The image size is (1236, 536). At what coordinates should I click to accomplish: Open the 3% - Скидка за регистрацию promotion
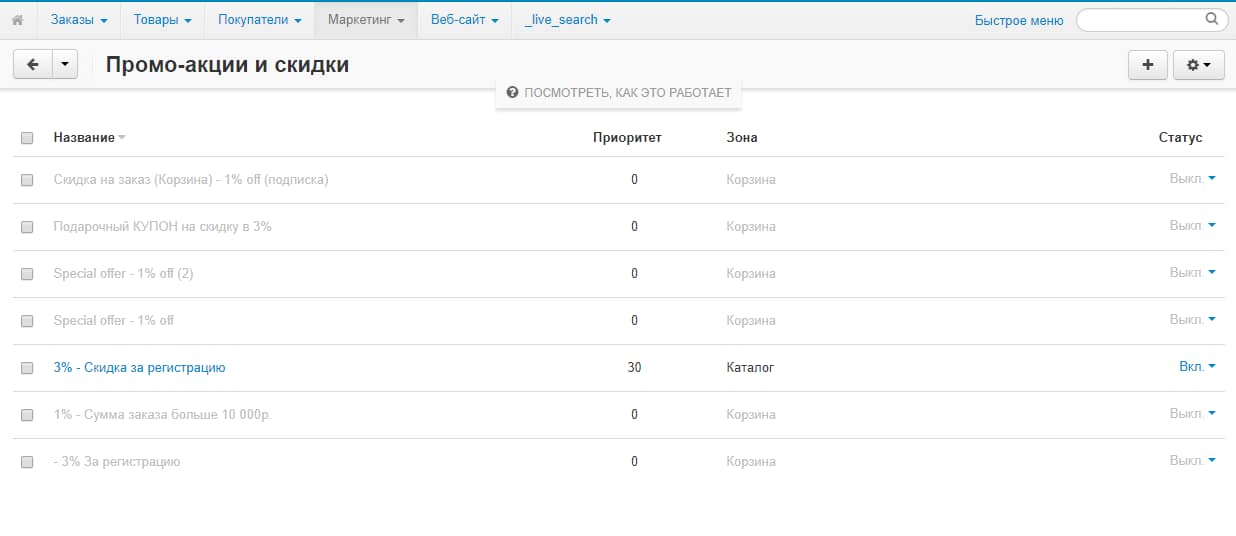(139, 368)
